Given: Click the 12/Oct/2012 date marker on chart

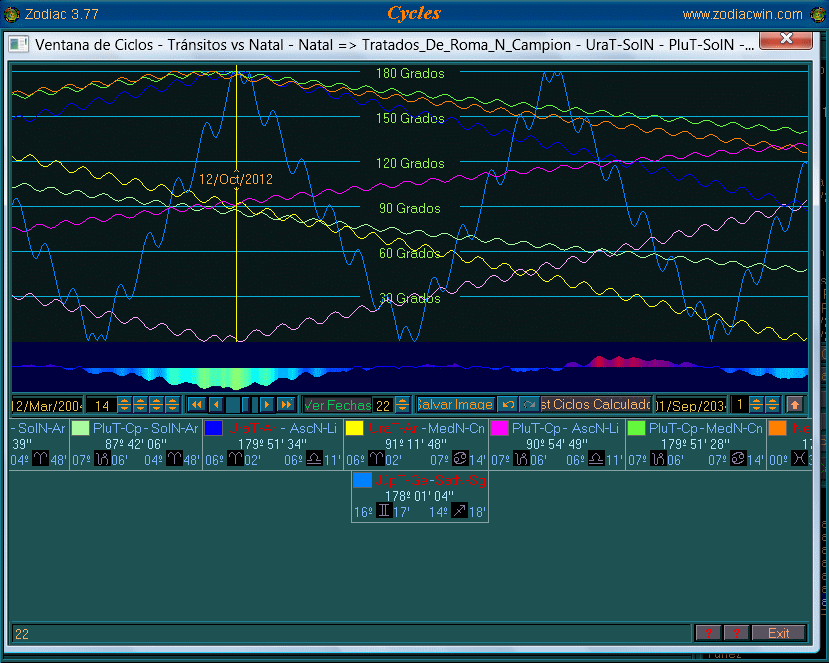Looking at the screenshot, I should coord(236,179).
